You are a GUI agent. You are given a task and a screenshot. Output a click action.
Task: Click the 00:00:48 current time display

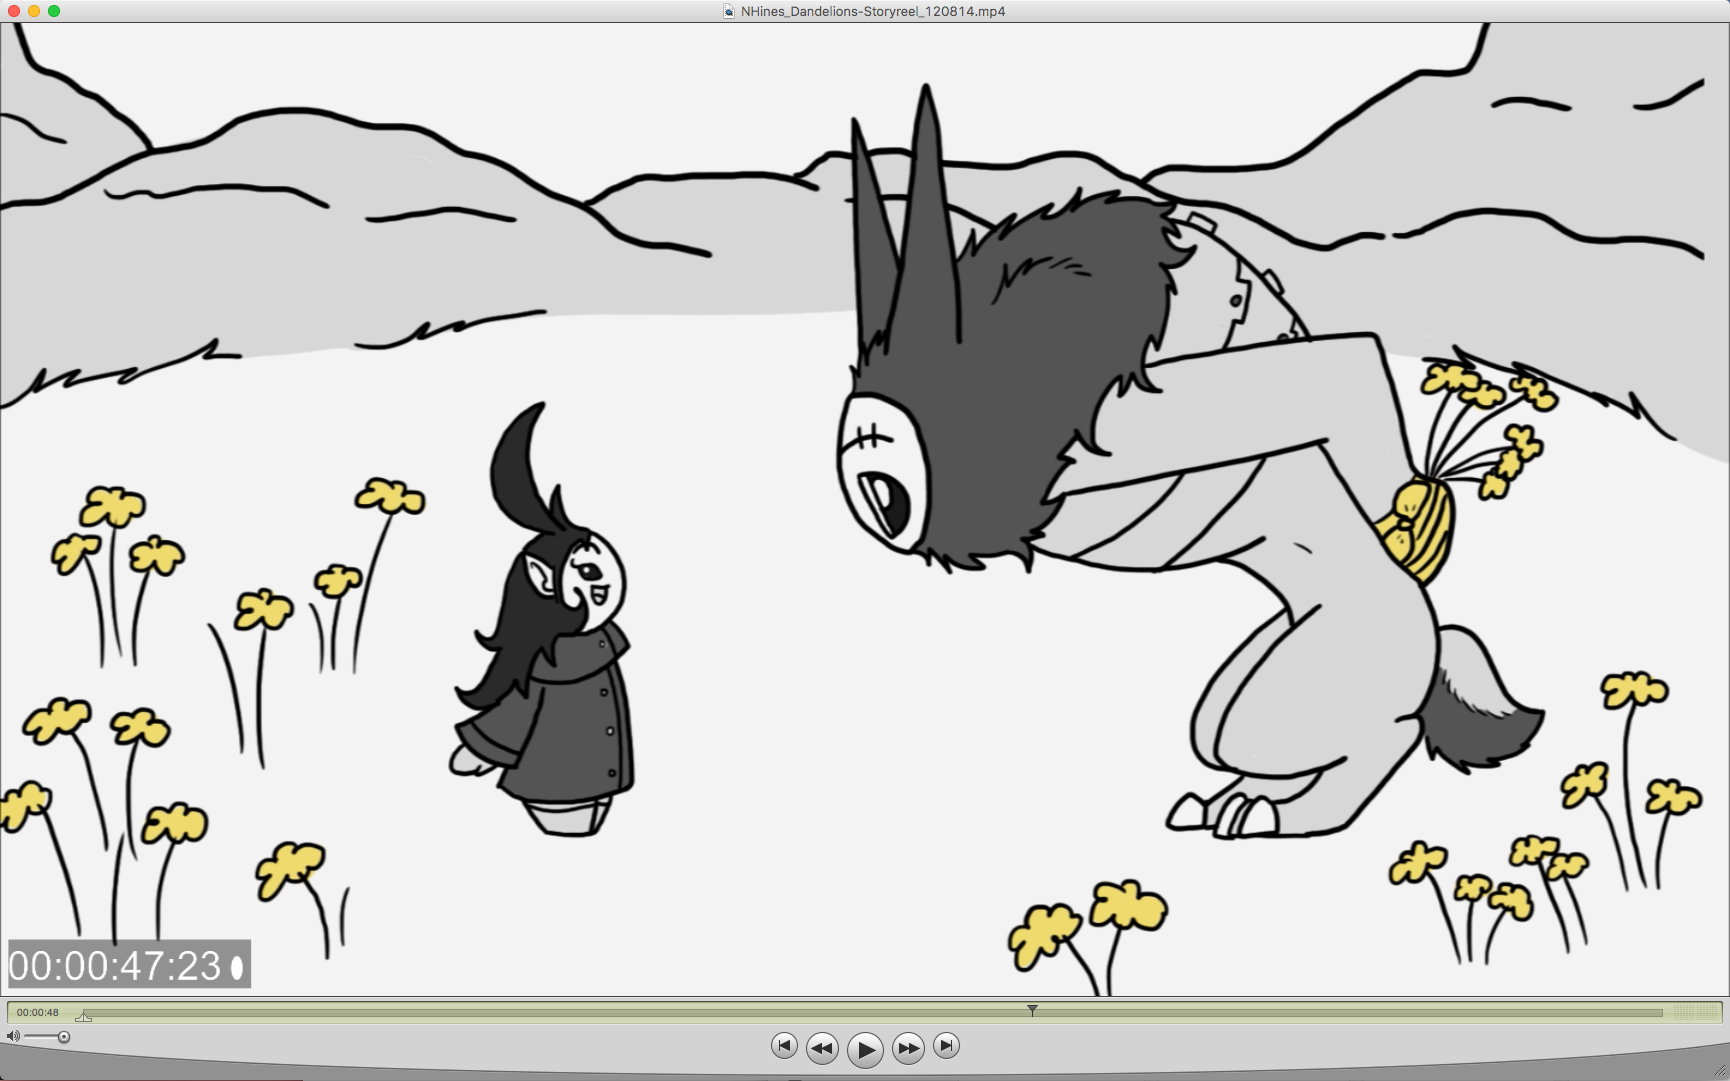38,1012
